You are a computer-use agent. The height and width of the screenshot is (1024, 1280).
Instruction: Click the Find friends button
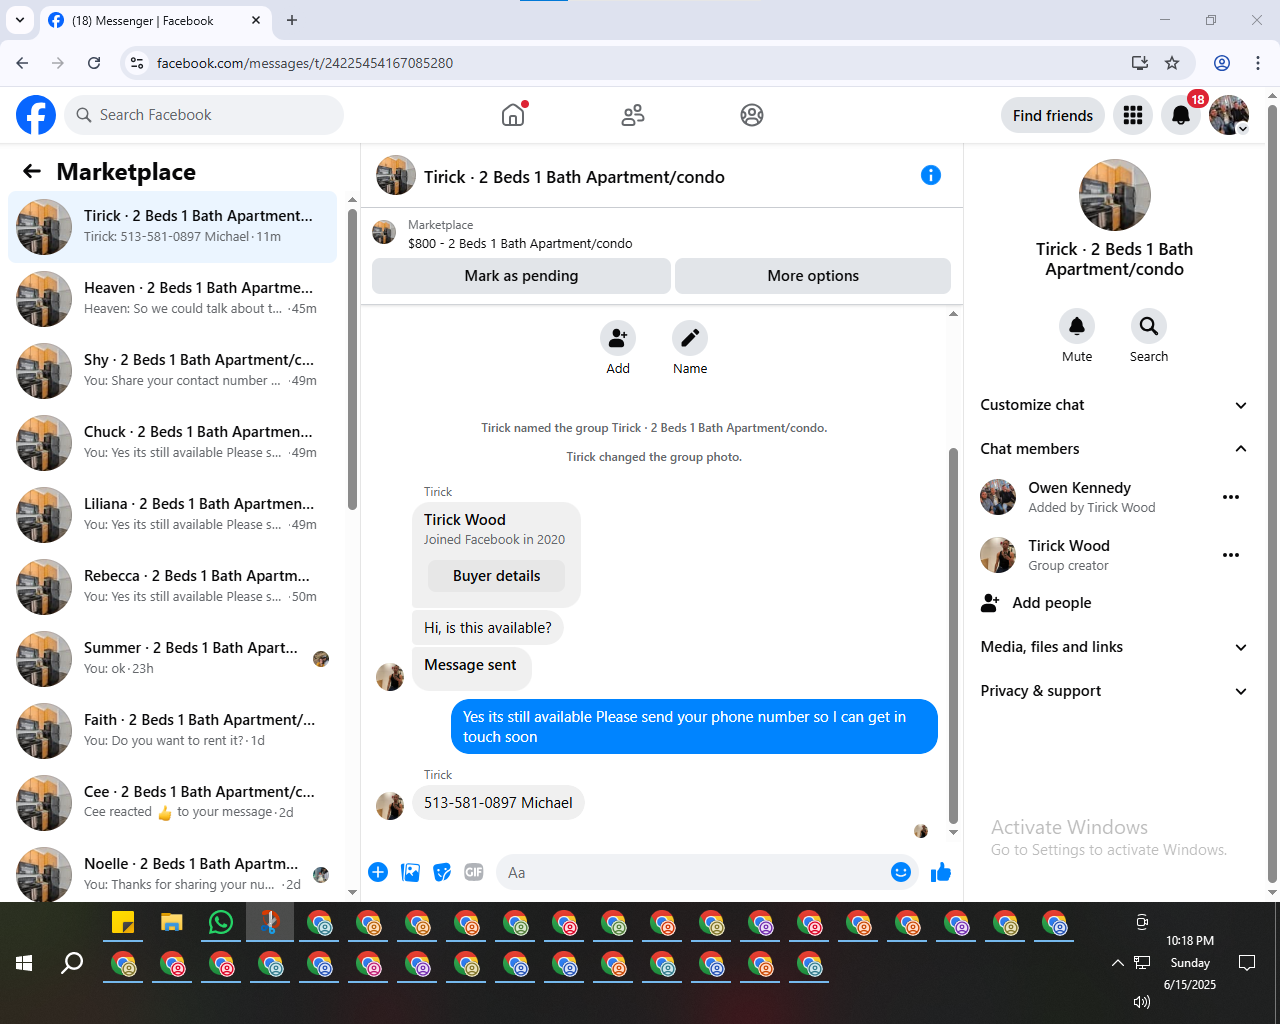[1053, 115]
